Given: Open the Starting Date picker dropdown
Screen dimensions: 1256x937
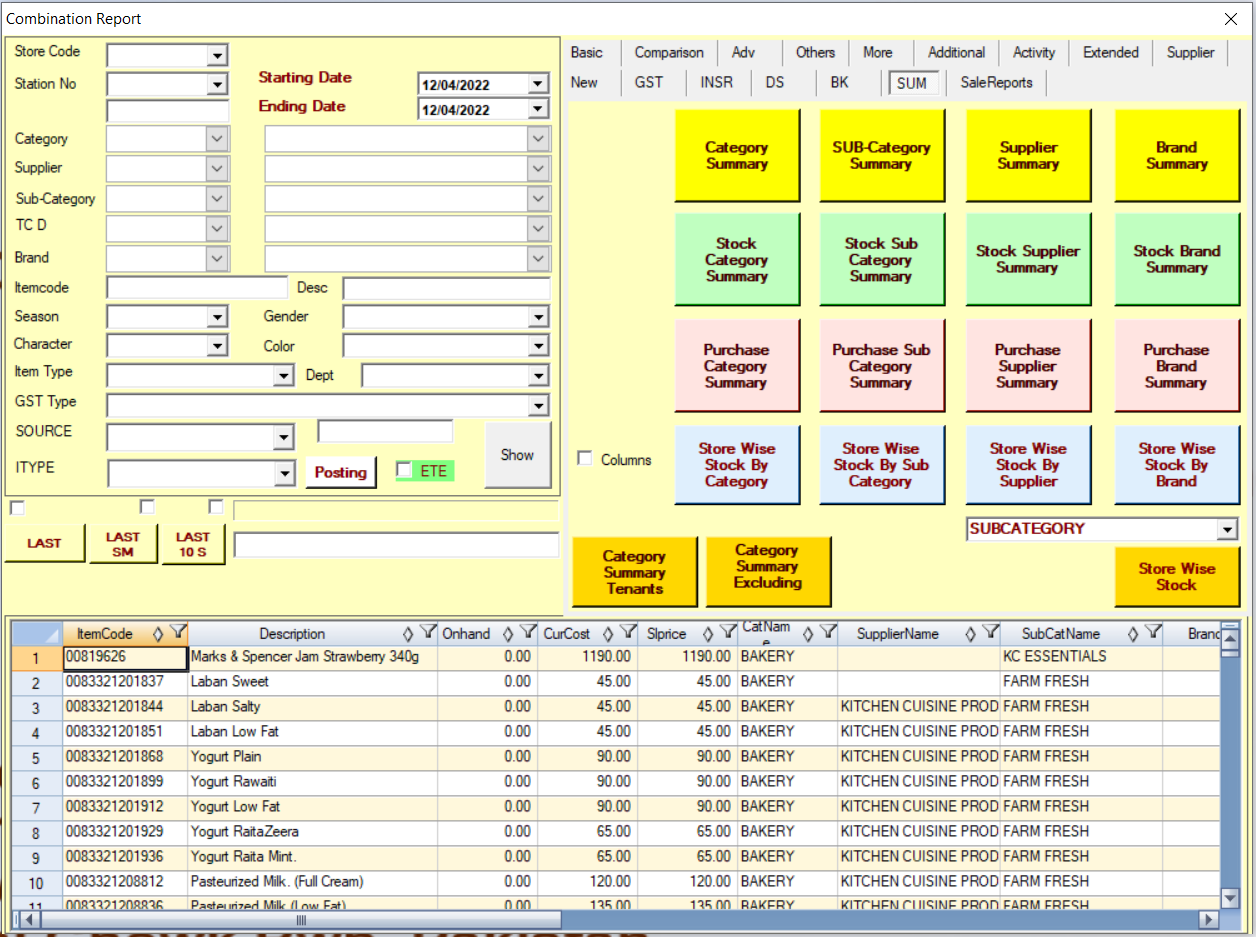Looking at the screenshot, I should click(539, 84).
